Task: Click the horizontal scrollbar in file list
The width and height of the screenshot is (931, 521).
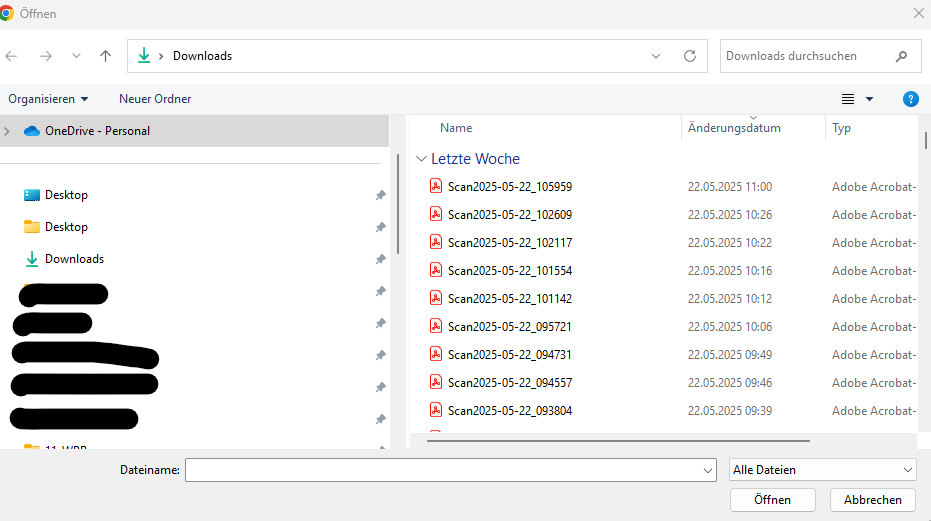Action: coord(617,440)
